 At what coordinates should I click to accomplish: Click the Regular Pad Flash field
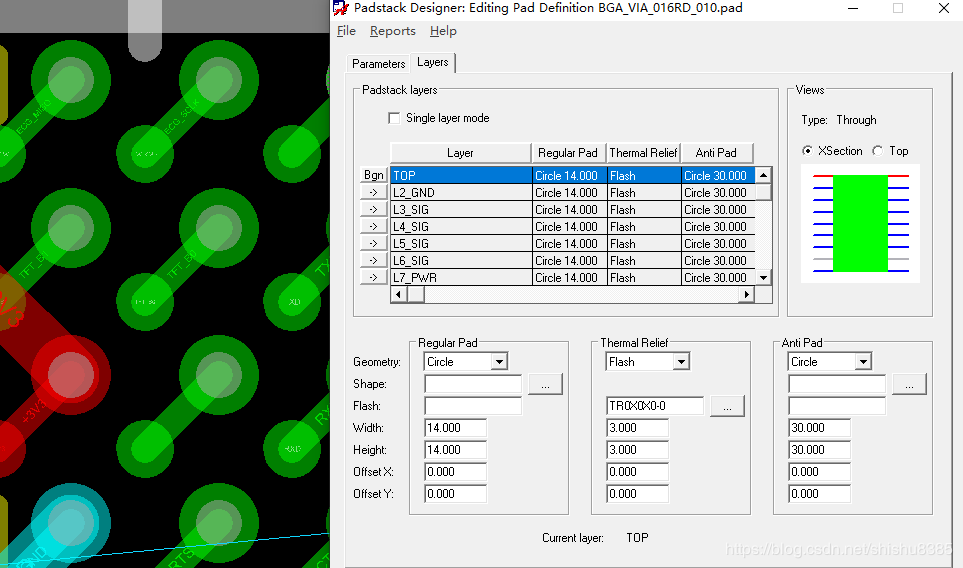click(x=473, y=406)
